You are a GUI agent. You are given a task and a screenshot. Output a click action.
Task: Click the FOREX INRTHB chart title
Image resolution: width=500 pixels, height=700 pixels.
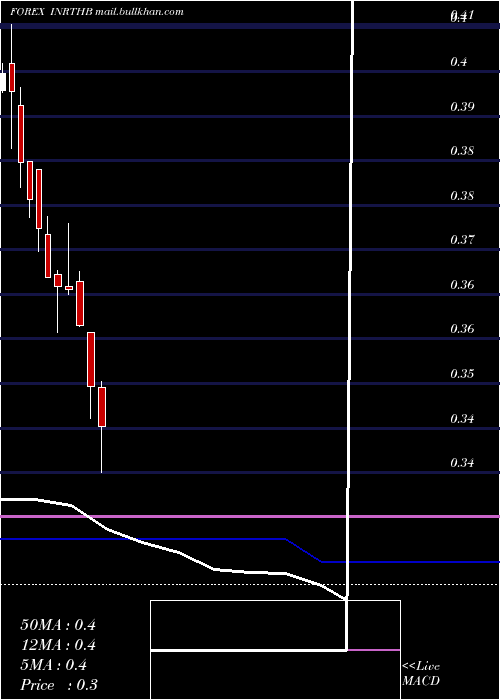click(x=51, y=12)
